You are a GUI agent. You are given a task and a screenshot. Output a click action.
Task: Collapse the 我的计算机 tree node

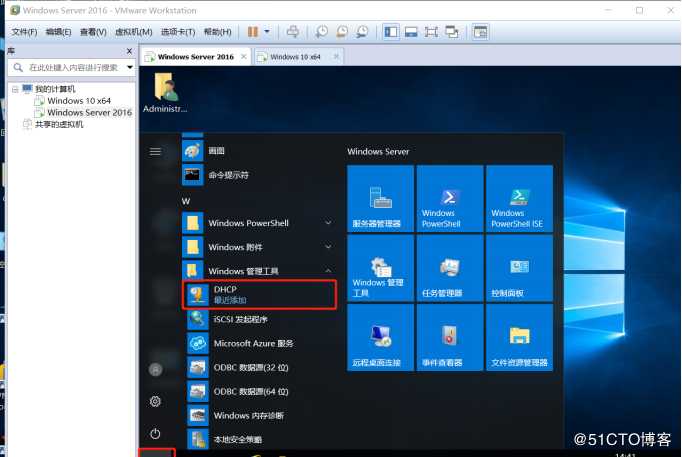[15, 89]
